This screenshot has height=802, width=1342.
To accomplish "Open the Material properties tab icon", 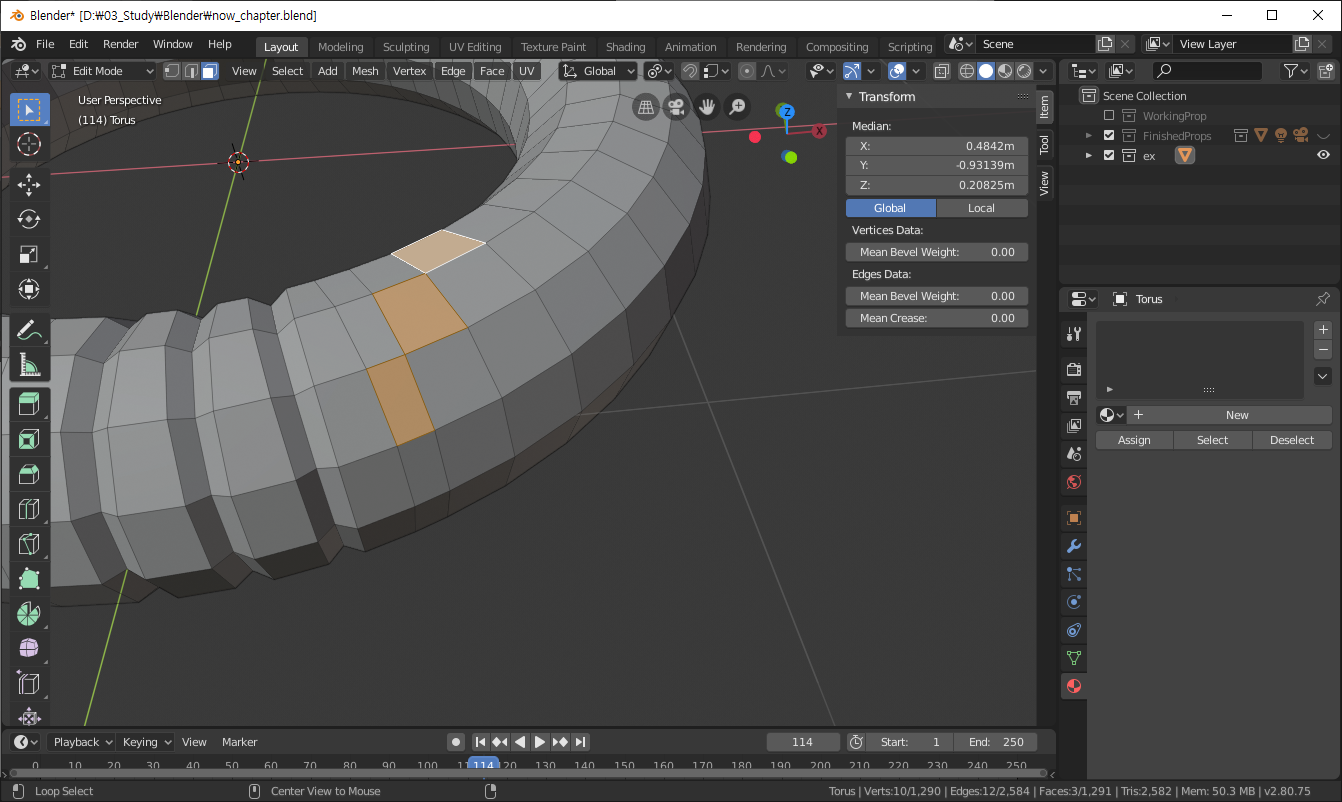I will click(x=1074, y=686).
